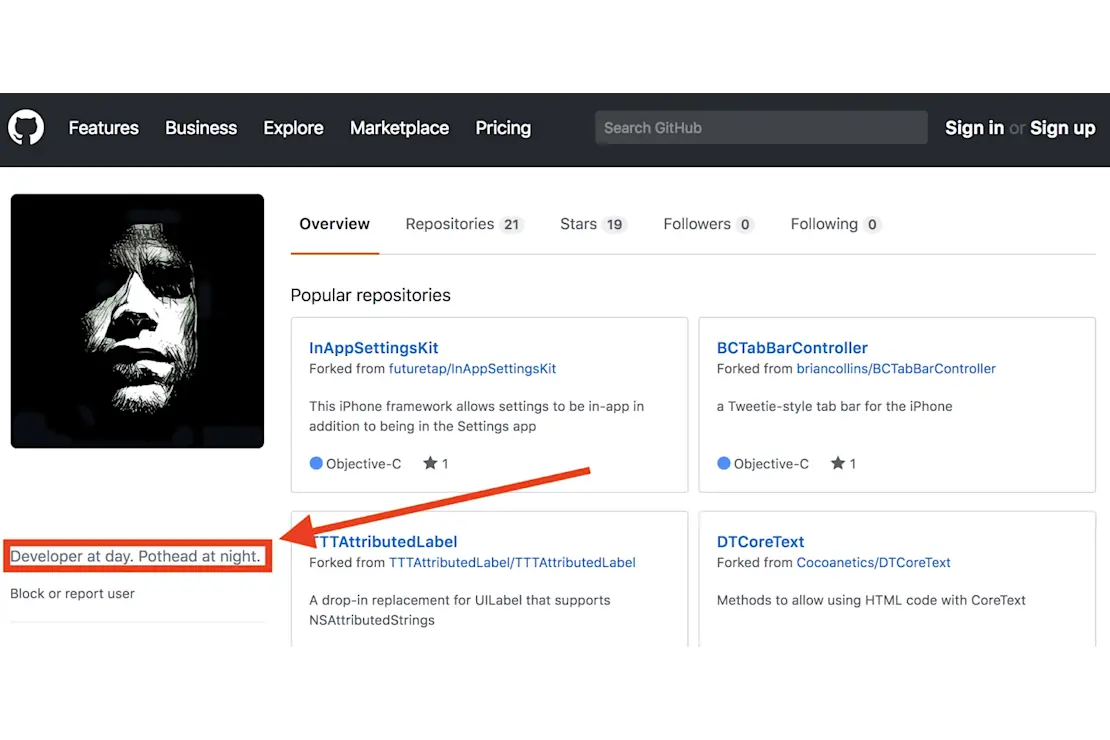Click Block or report user
Viewport: 1110px width, 740px height.
(x=72, y=593)
